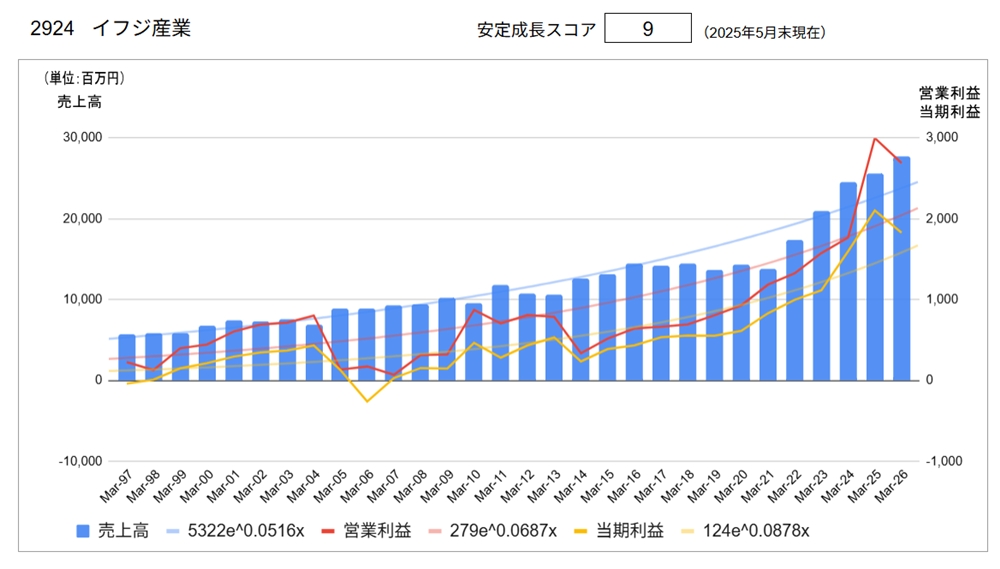Click the 当期利益 right axis title
This screenshot has height=569, width=1000.
950,112
